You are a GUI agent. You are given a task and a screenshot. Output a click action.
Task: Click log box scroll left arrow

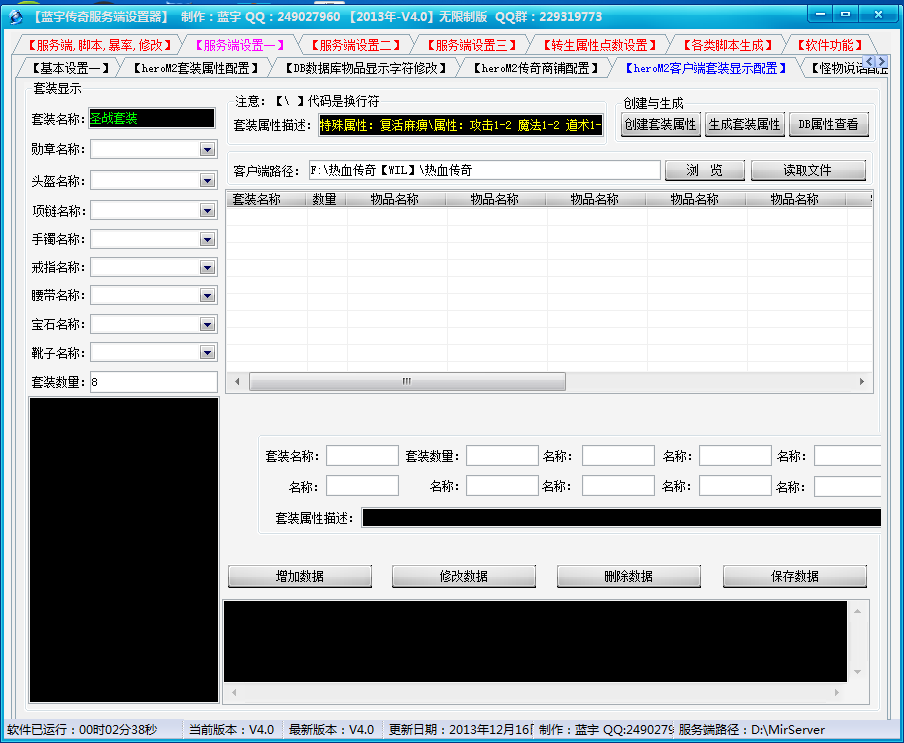234,692
